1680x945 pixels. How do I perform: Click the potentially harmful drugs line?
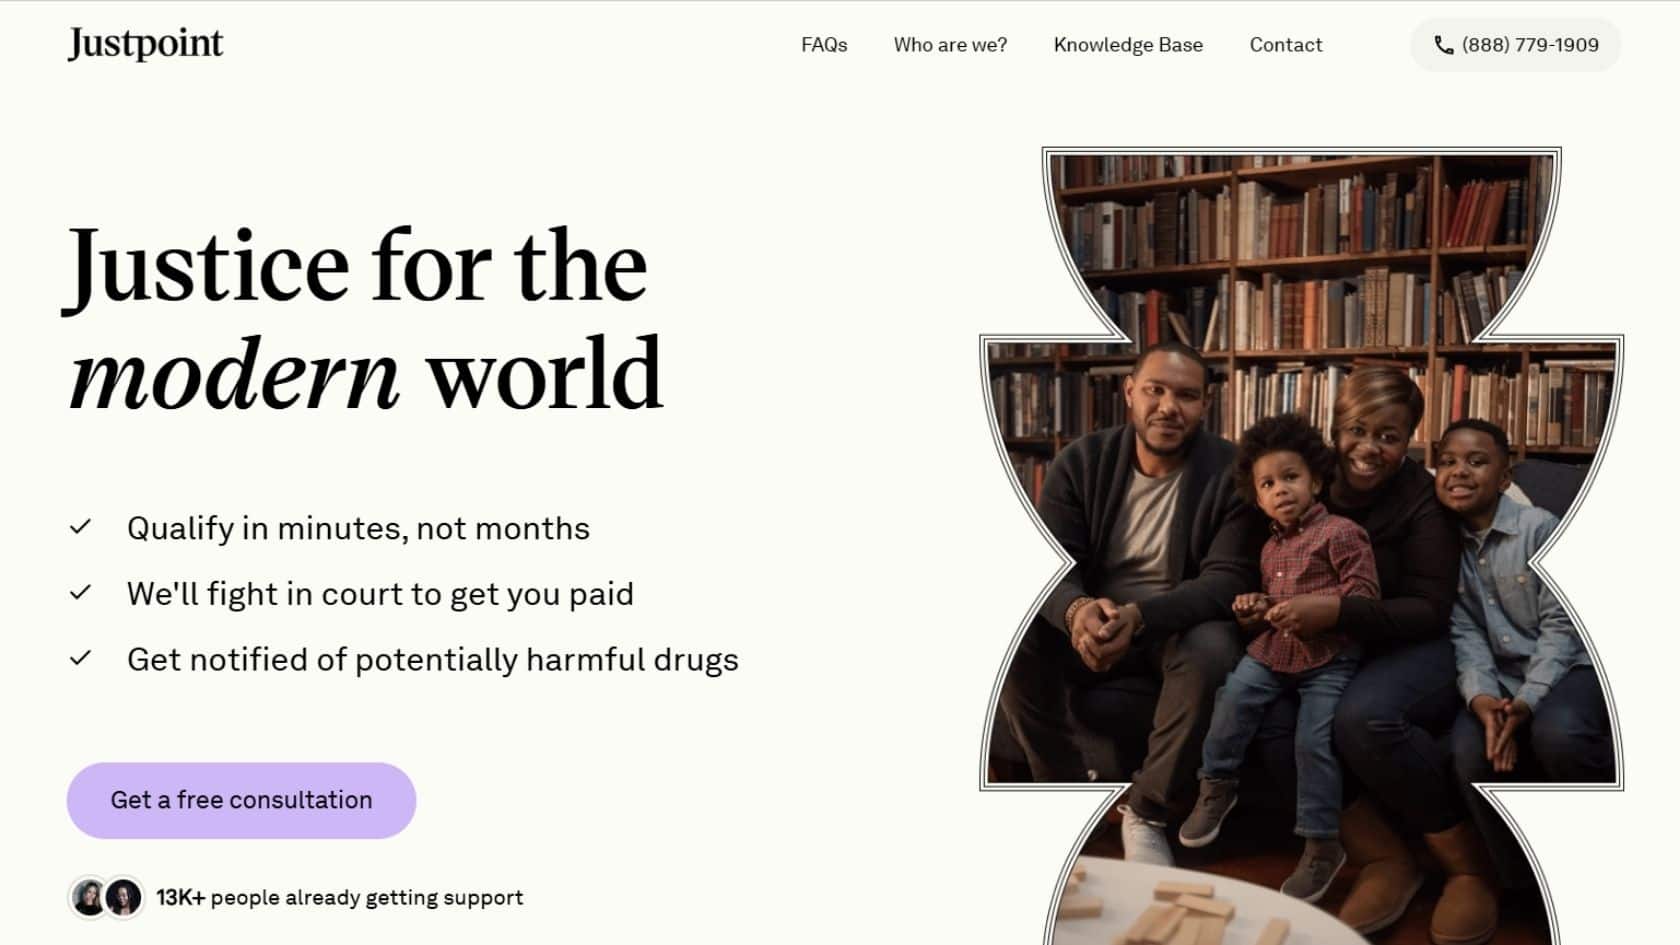[432, 660]
